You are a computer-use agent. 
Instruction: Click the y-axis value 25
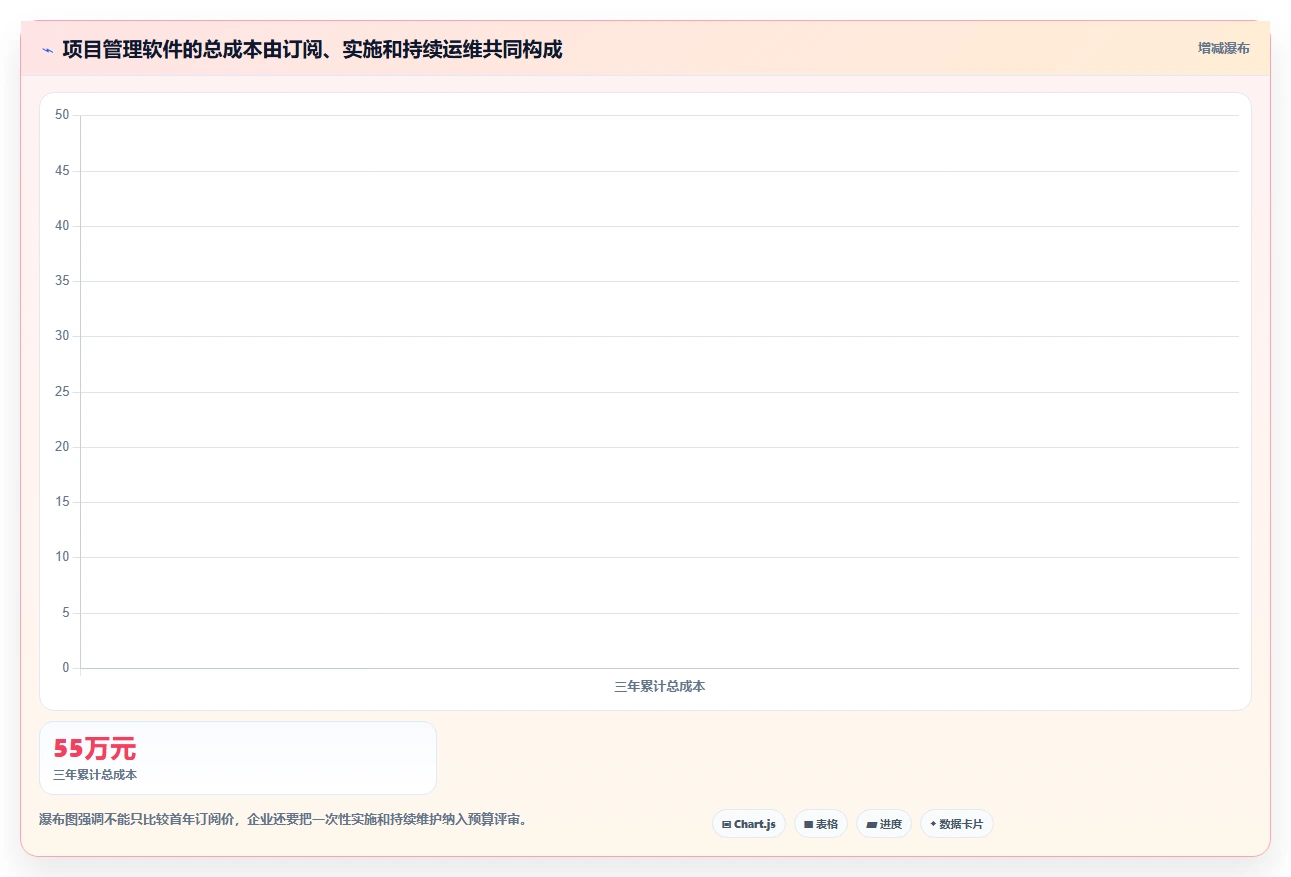pos(62,392)
